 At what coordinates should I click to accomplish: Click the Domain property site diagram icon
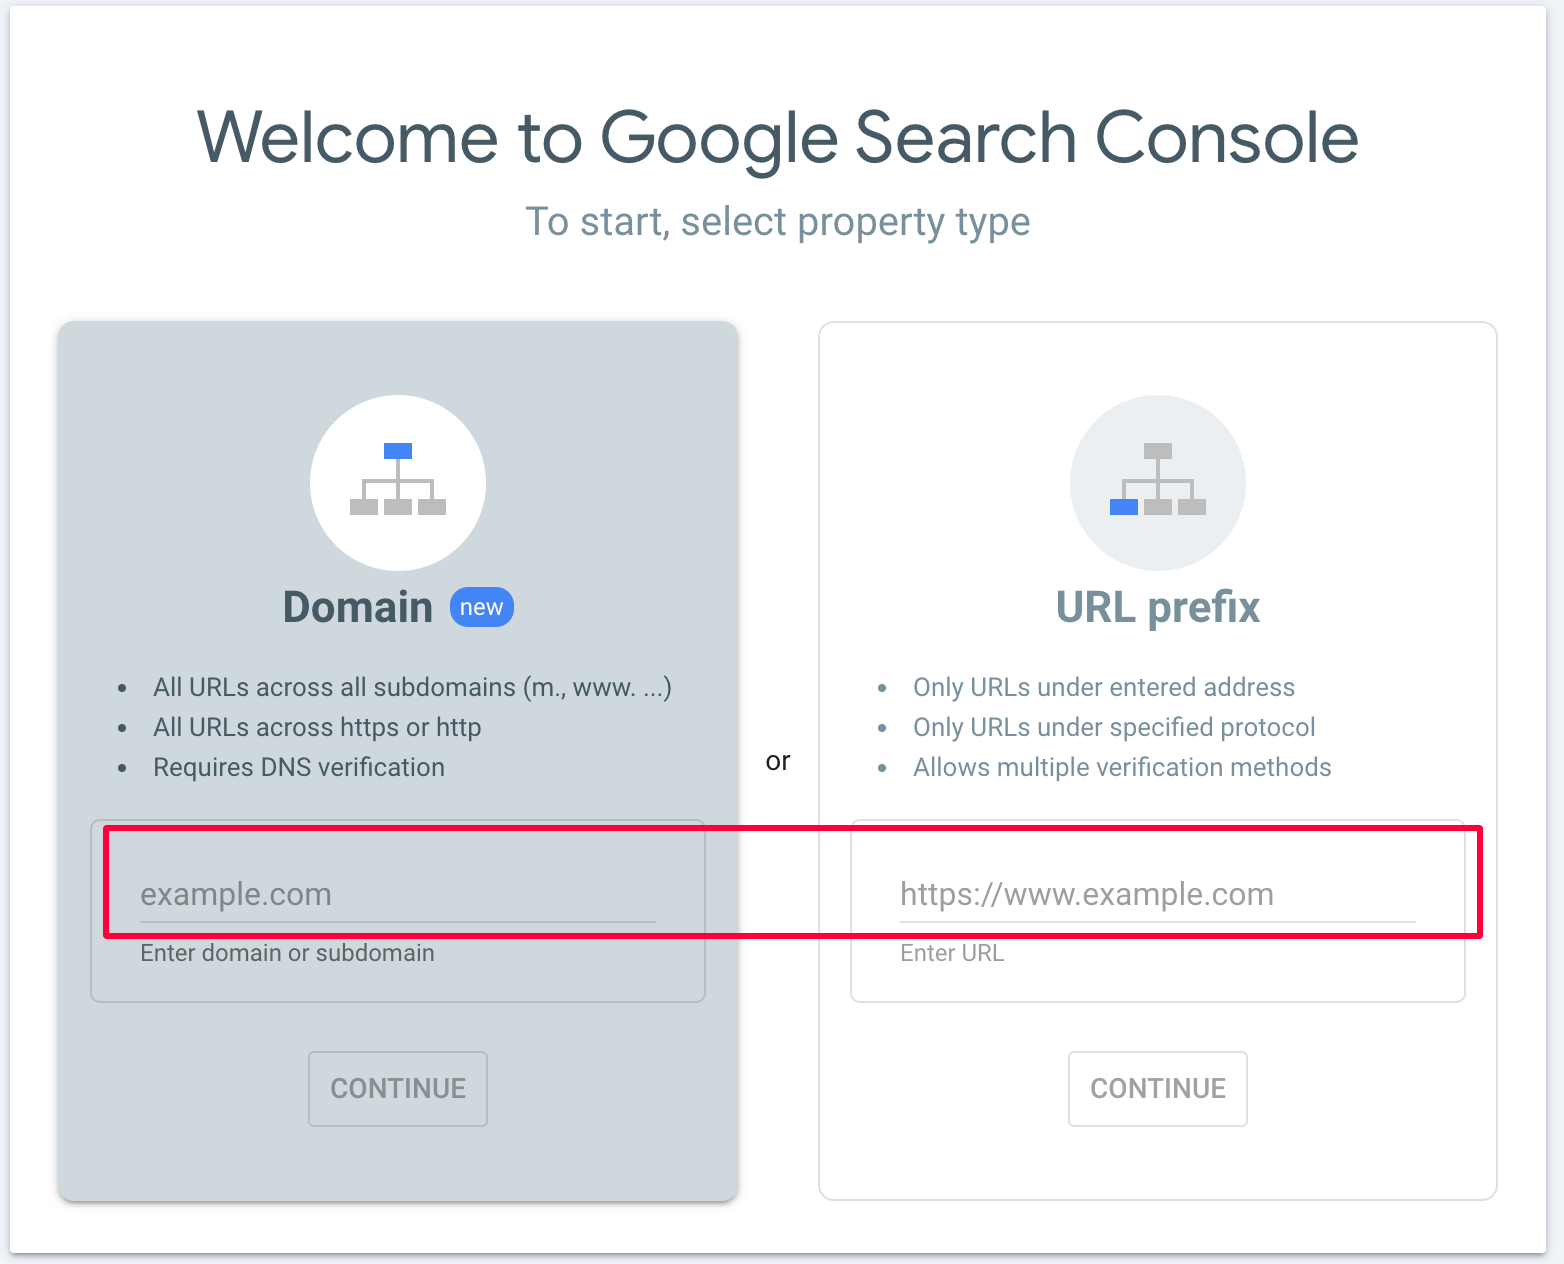point(397,483)
